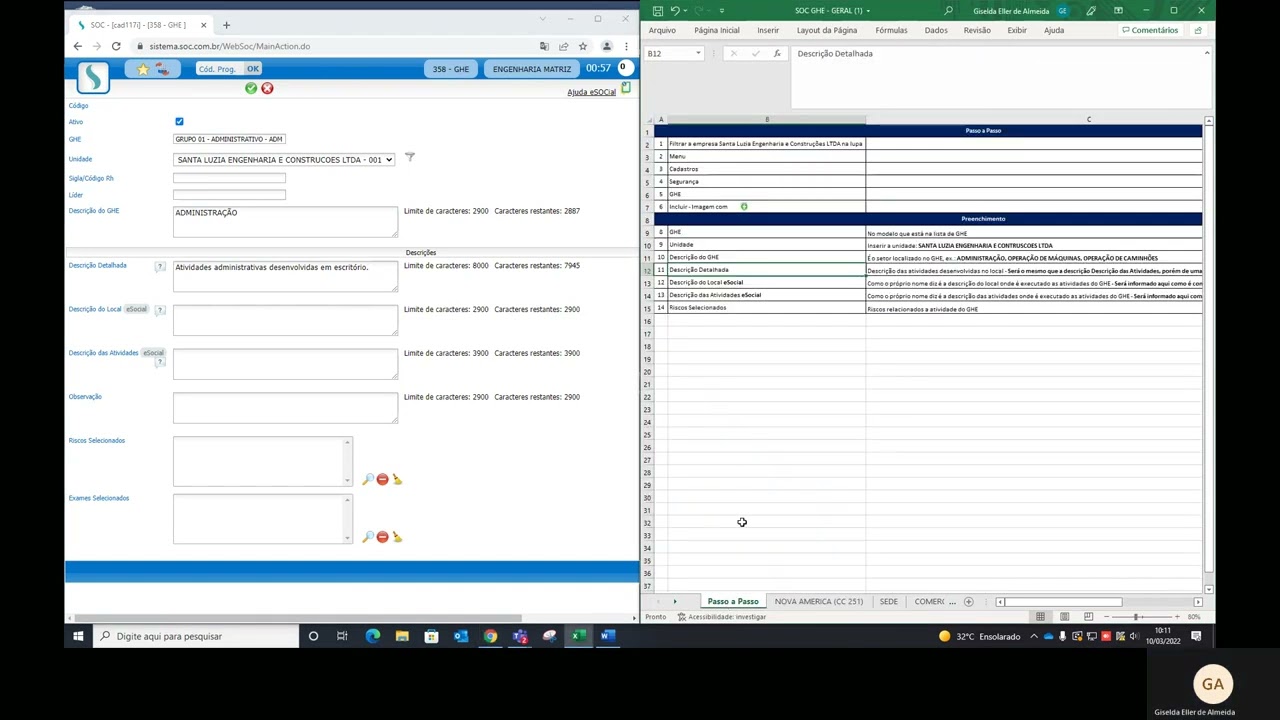Open the Chrome tab search chevron
The height and width of the screenshot is (720, 1280).
coord(544,18)
